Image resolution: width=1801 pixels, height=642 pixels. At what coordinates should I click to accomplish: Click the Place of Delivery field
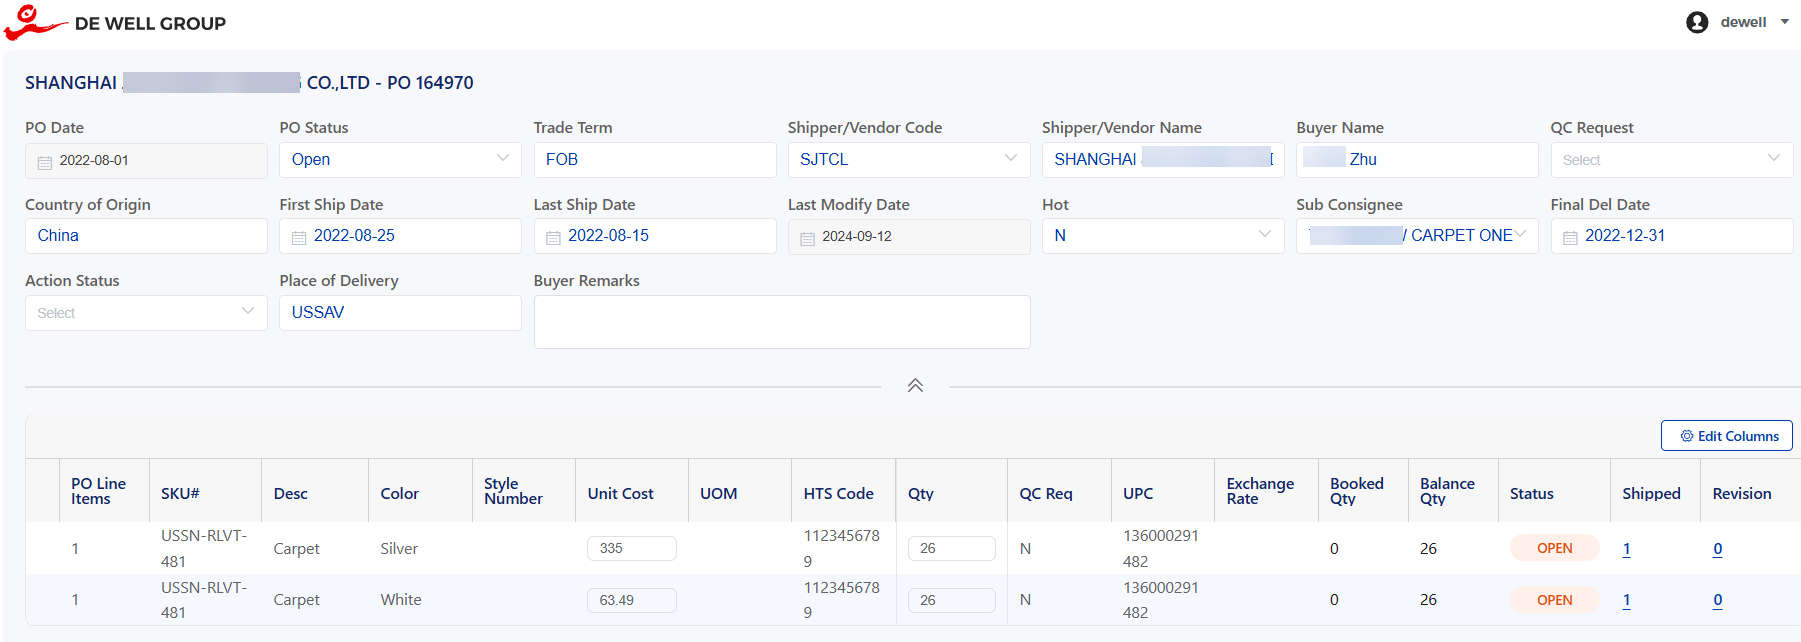(400, 313)
